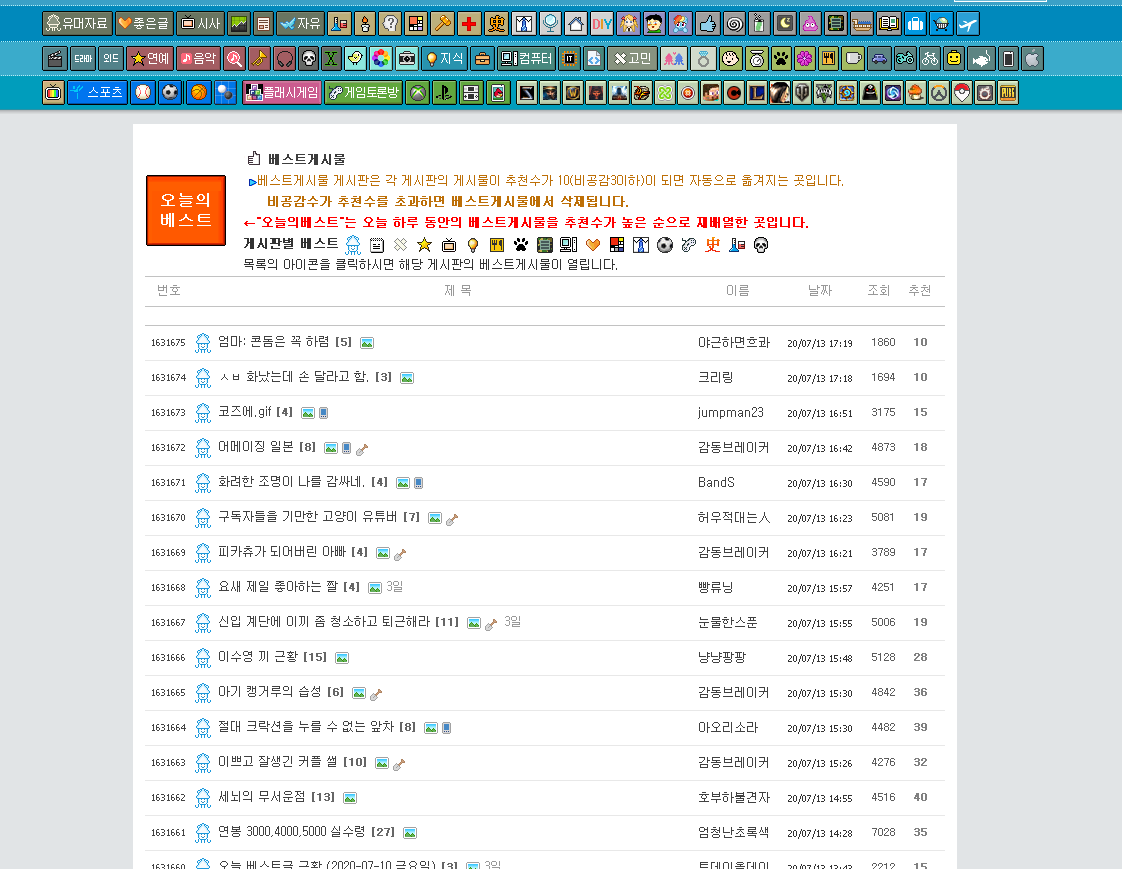Click the soccer ball in 게시판별 베스트 row

click(664, 245)
